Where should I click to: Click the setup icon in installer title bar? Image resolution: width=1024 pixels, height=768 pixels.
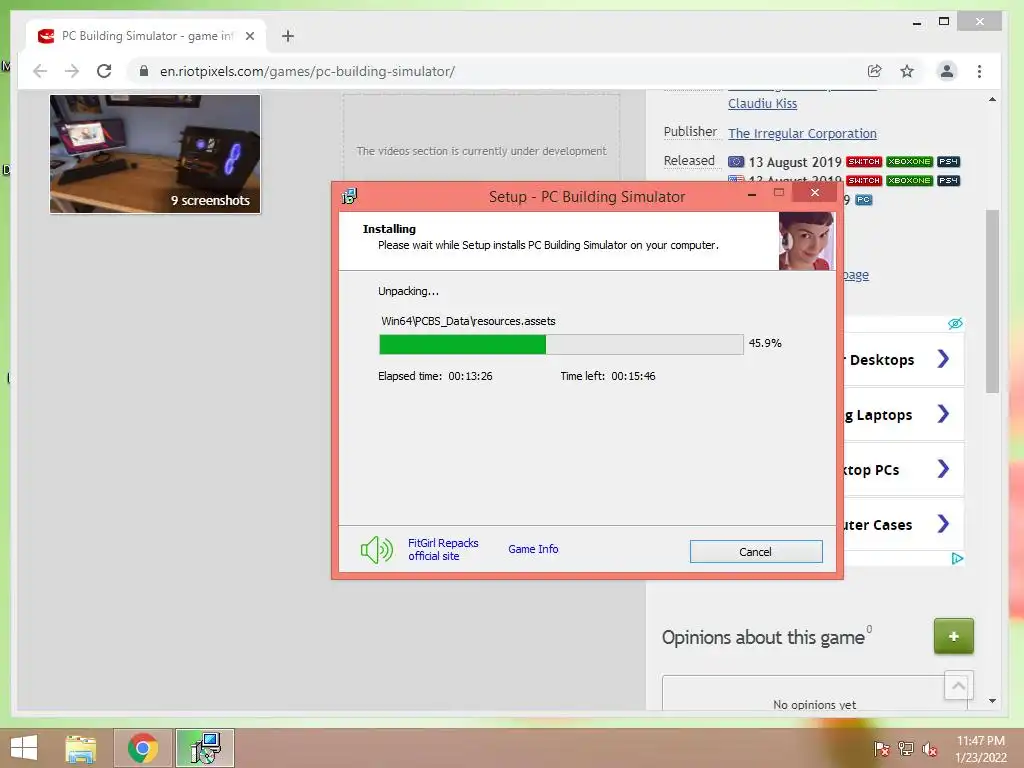pos(349,196)
